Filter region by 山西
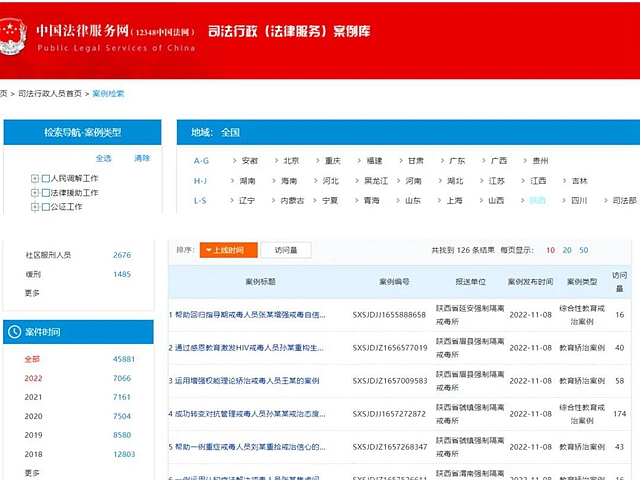640x480 pixels. click(x=496, y=200)
